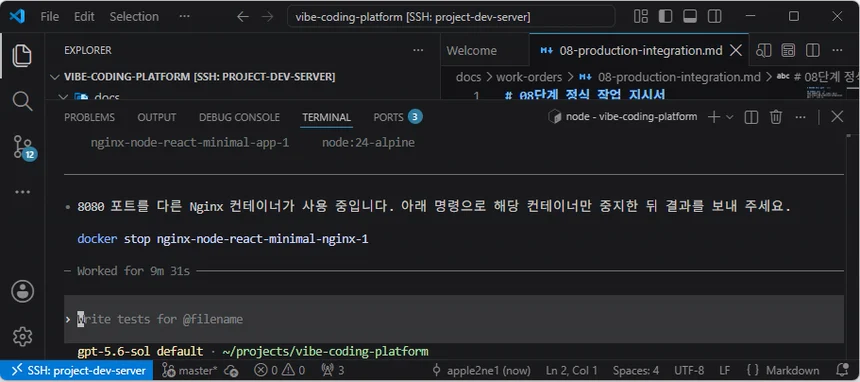Click the Worked for 9m 31s text
This screenshot has height=382, width=860.
click(x=133, y=271)
